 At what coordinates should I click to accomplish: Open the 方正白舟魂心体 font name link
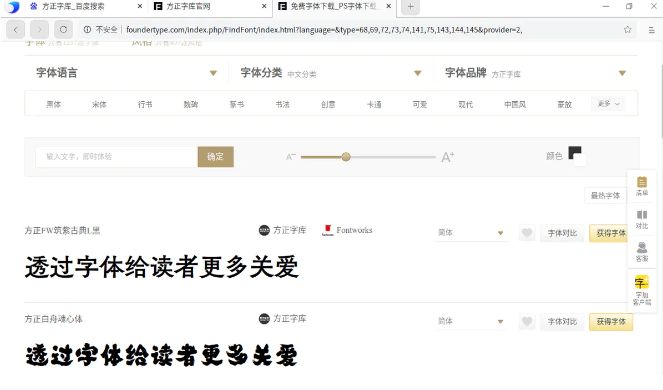(53, 319)
